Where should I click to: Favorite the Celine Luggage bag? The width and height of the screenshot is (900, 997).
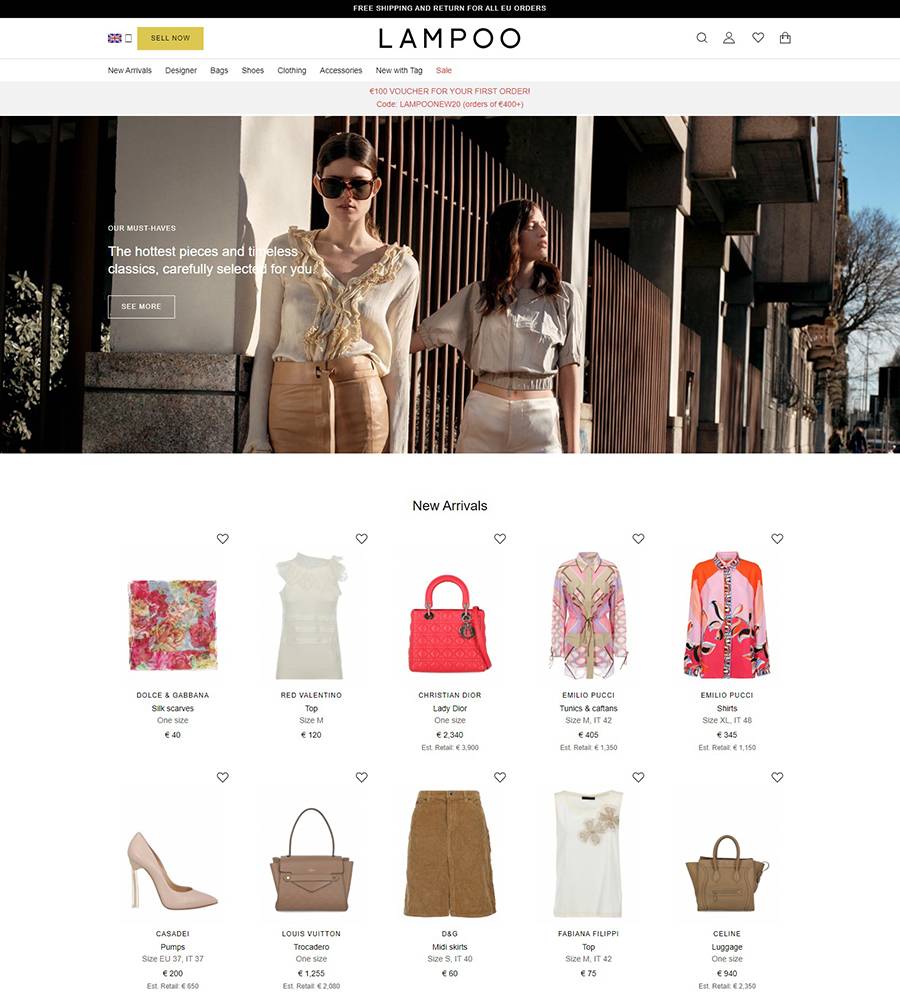(x=777, y=777)
